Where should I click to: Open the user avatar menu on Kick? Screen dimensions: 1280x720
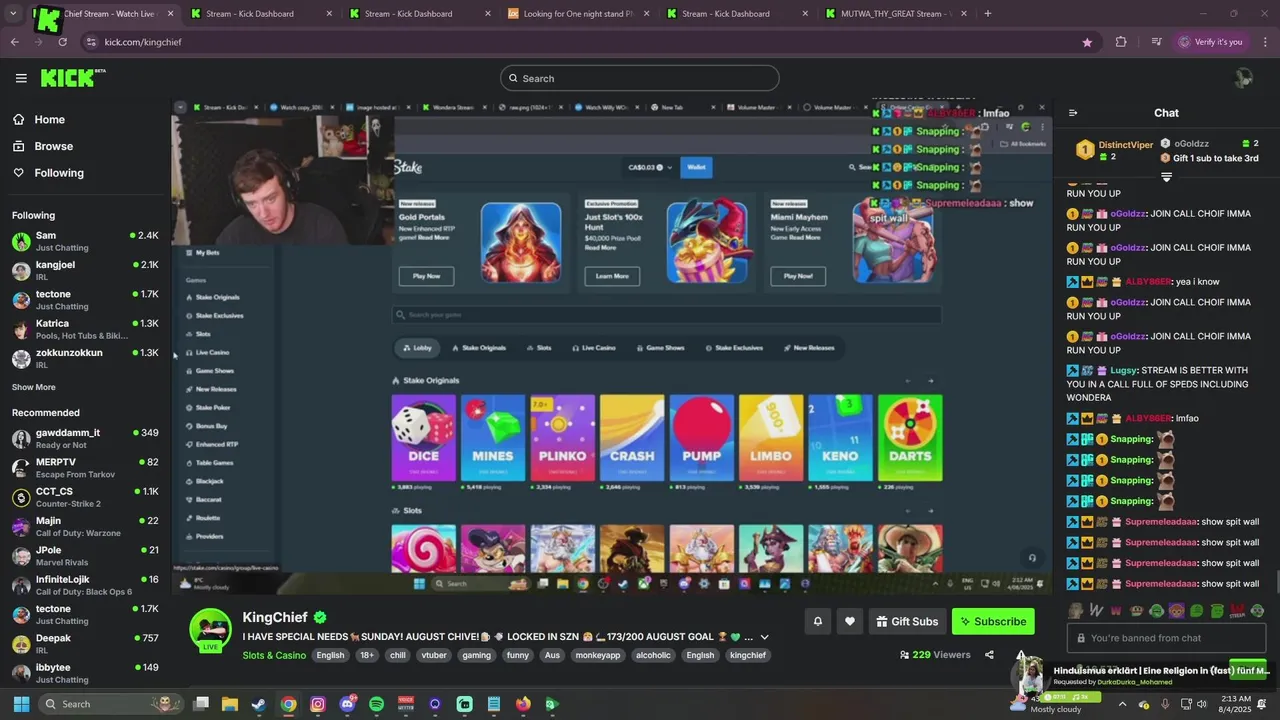[x=1243, y=78]
